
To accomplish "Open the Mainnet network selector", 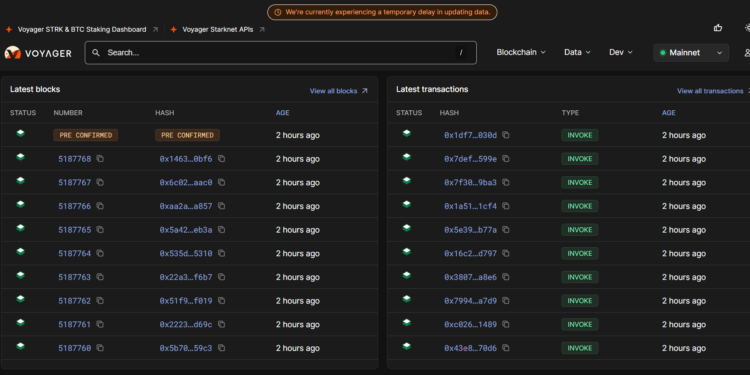I will click(691, 53).
